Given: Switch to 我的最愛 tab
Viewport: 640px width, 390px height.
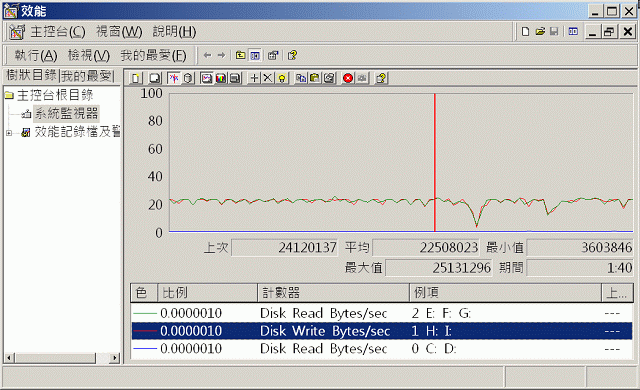Looking at the screenshot, I should [87, 75].
